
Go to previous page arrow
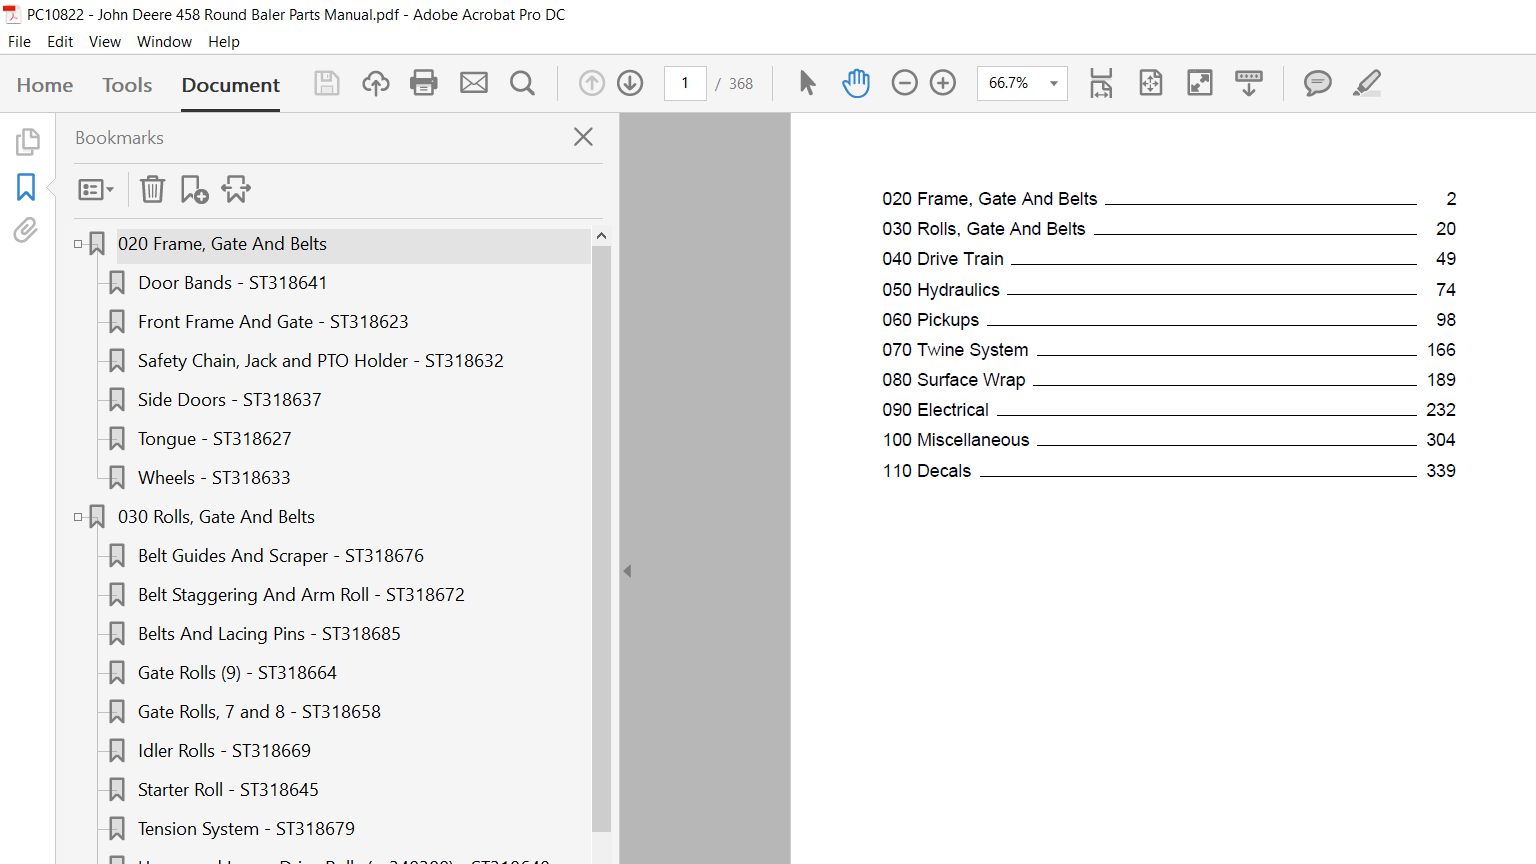point(592,83)
